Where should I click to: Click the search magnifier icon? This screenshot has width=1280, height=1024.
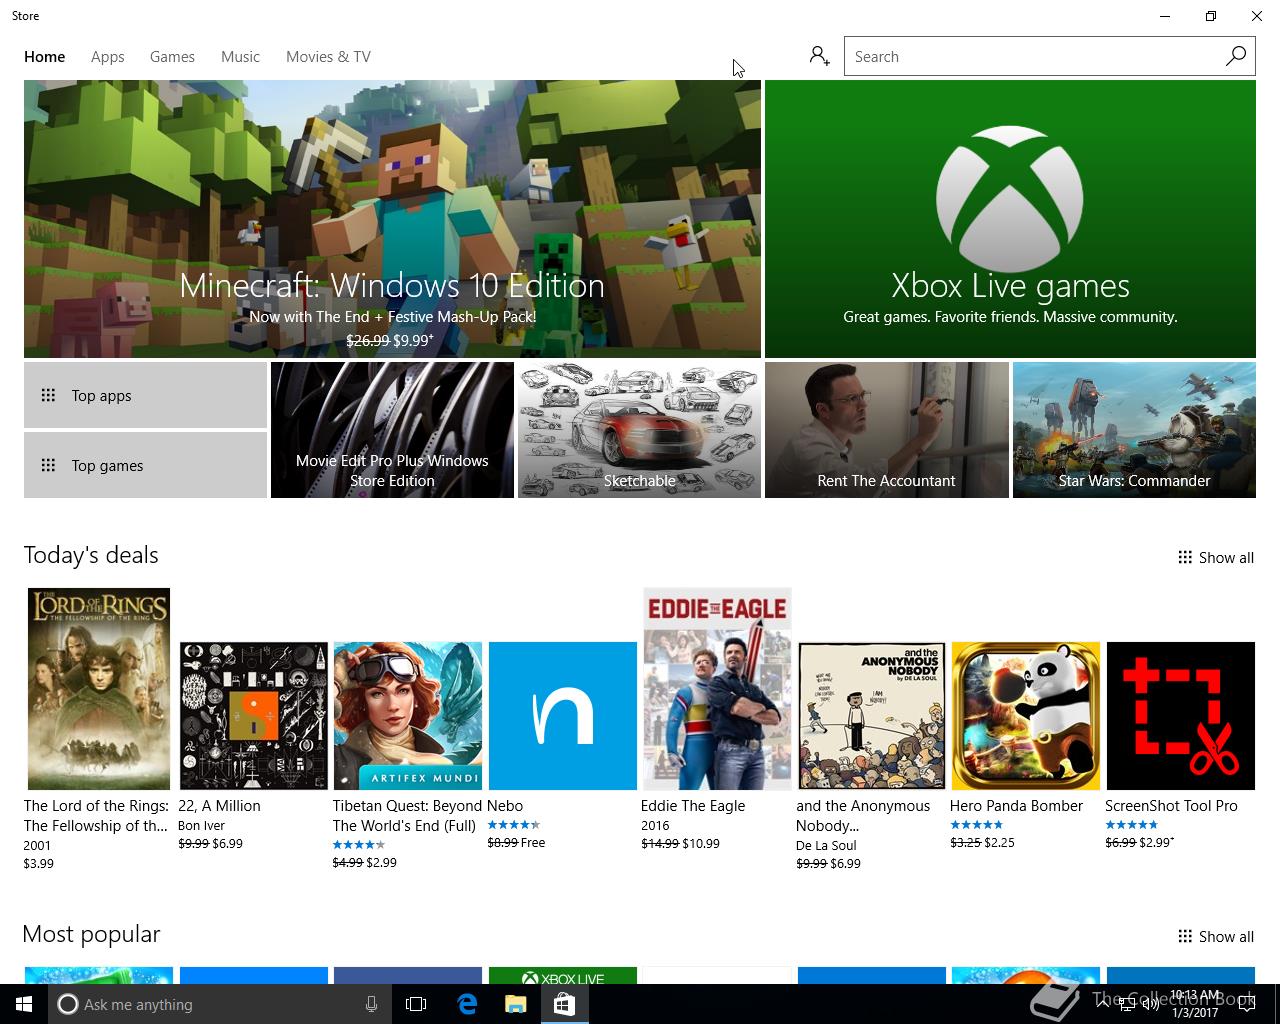click(1236, 56)
